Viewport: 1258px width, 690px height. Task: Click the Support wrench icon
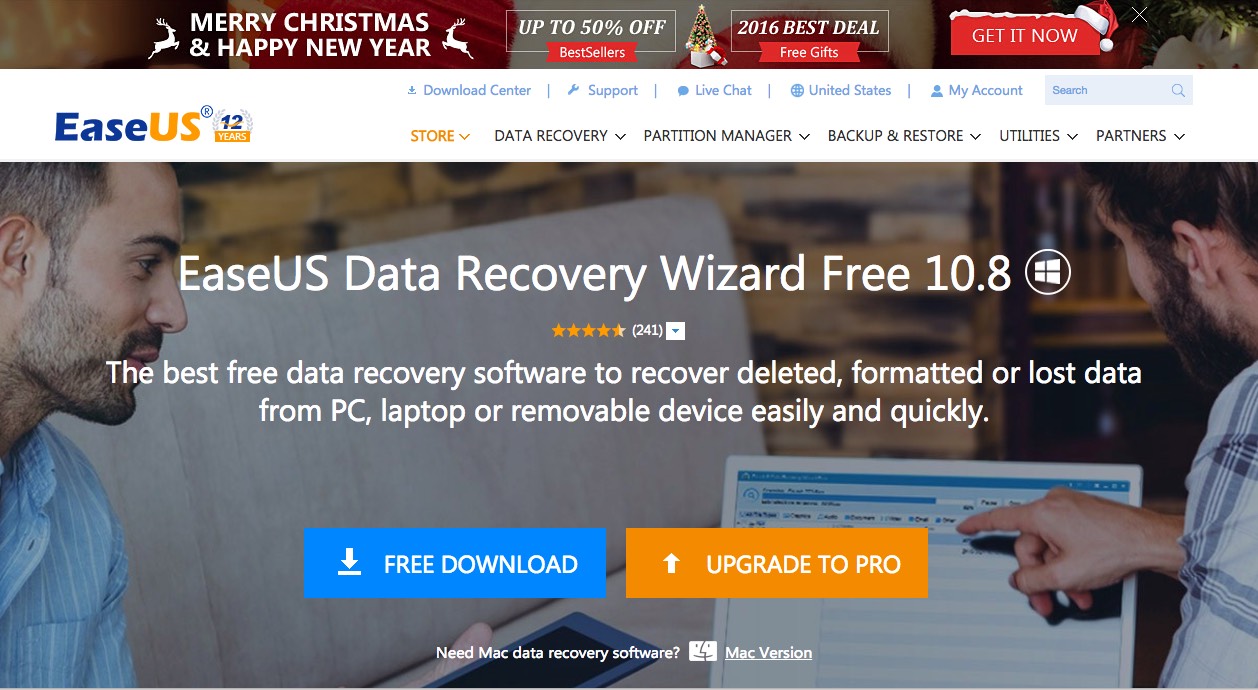point(574,90)
